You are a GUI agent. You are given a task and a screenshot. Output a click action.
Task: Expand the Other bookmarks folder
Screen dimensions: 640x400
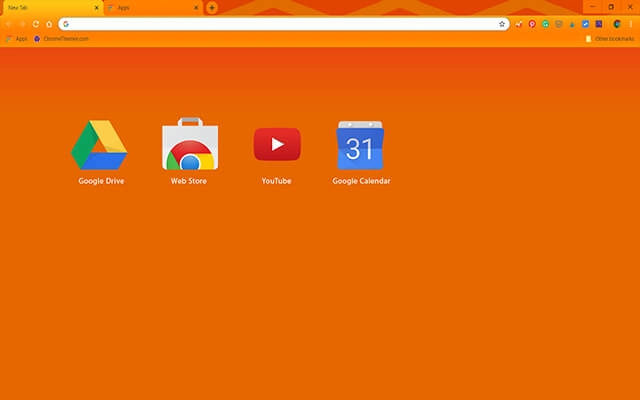pos(610,39)
